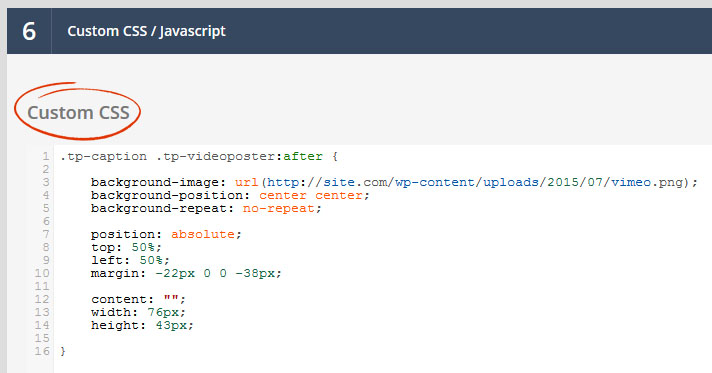Click the .tp-caption selector on line 1
The width and height of the screenshot is (712, 373).
point(104,156)
